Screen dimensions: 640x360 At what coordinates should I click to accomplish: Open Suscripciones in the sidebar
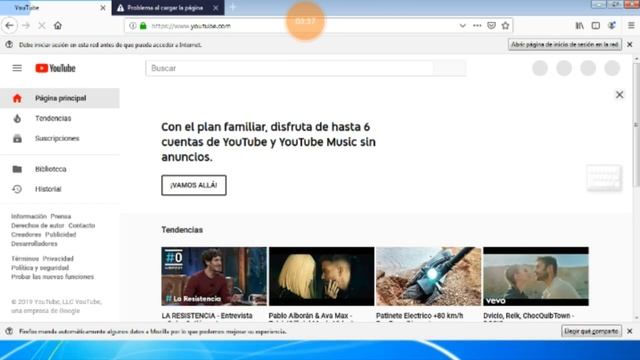pos(60,138)
